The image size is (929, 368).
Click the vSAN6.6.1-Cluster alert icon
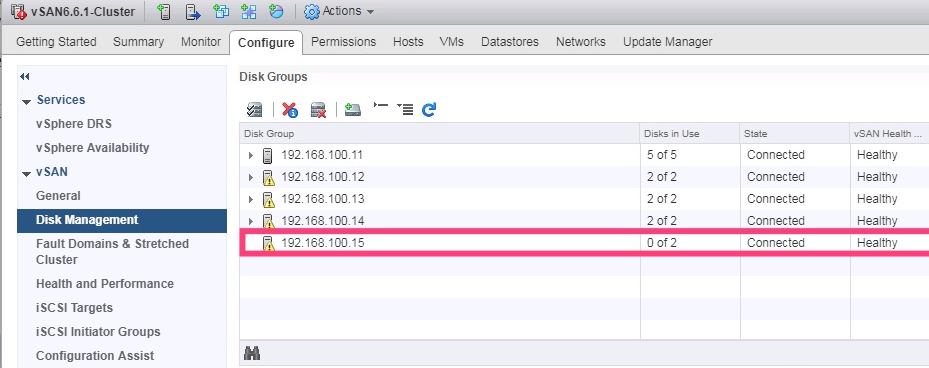point(20,11)
